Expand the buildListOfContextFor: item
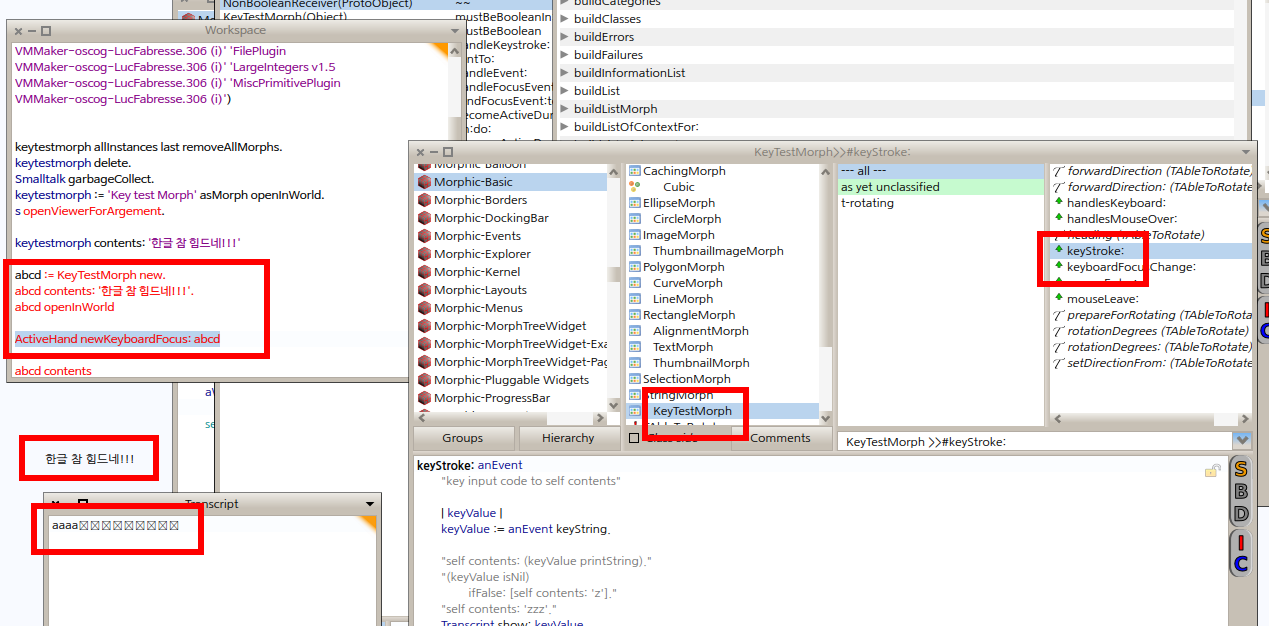1269x626 pixels. [x=564, y=127]
